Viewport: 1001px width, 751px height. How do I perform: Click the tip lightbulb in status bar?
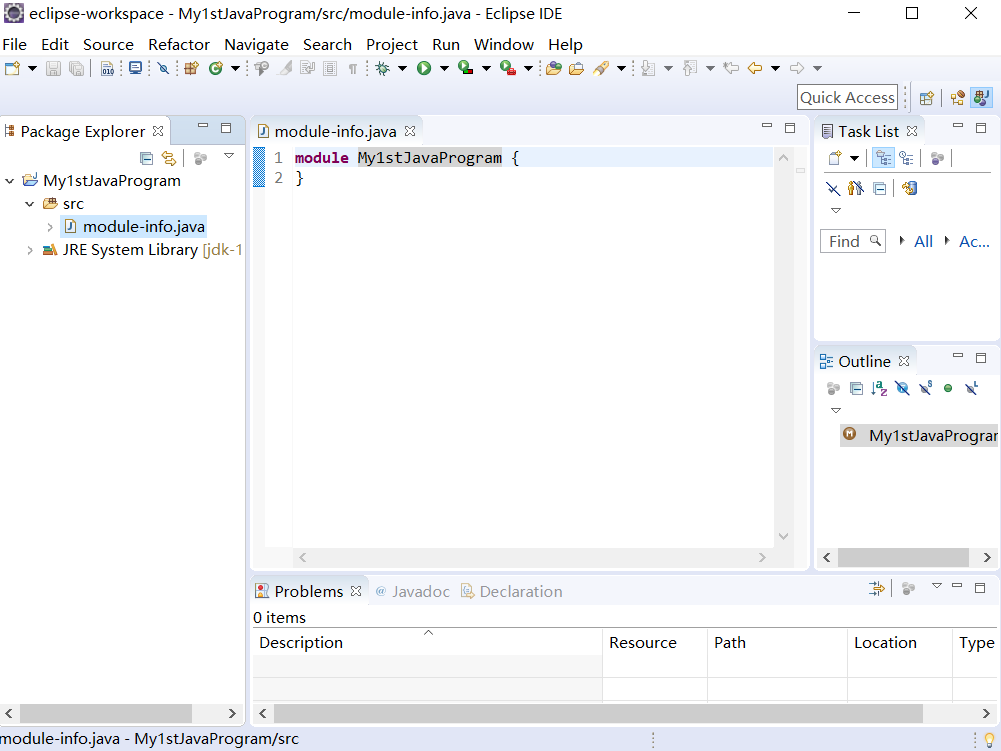pos(989,739)
